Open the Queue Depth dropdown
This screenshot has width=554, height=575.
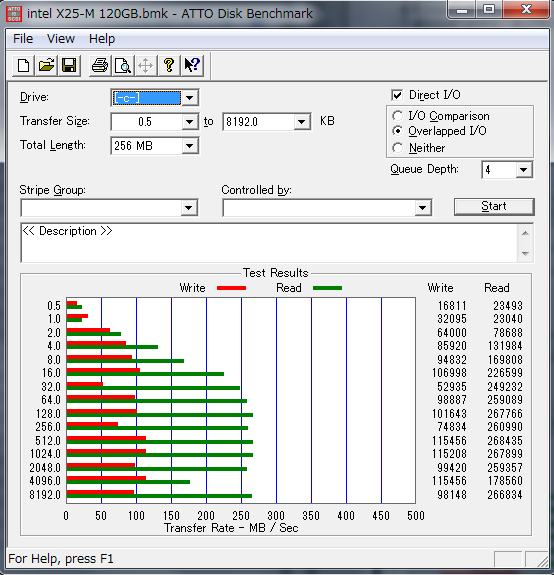point(524,170)
